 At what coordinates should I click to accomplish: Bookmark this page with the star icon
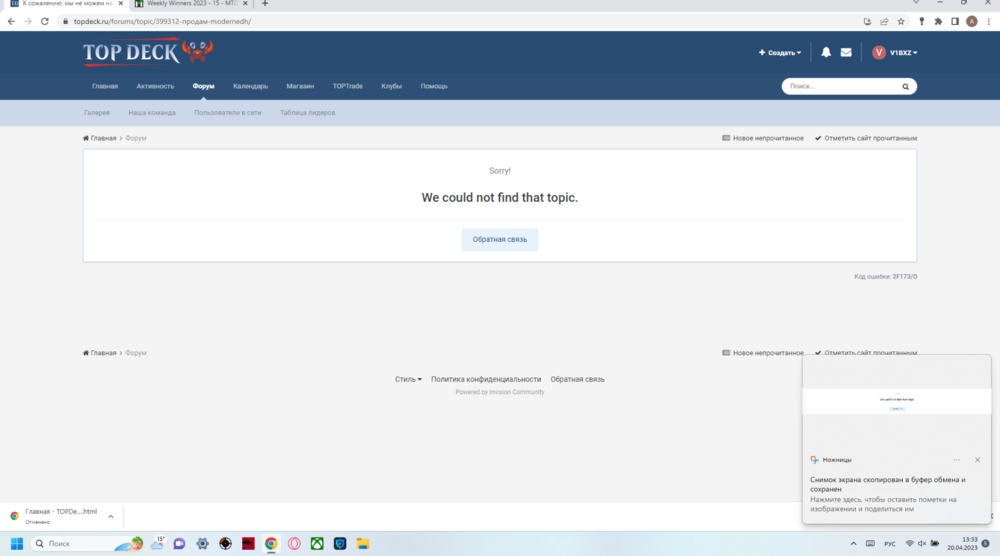point(901,21)
